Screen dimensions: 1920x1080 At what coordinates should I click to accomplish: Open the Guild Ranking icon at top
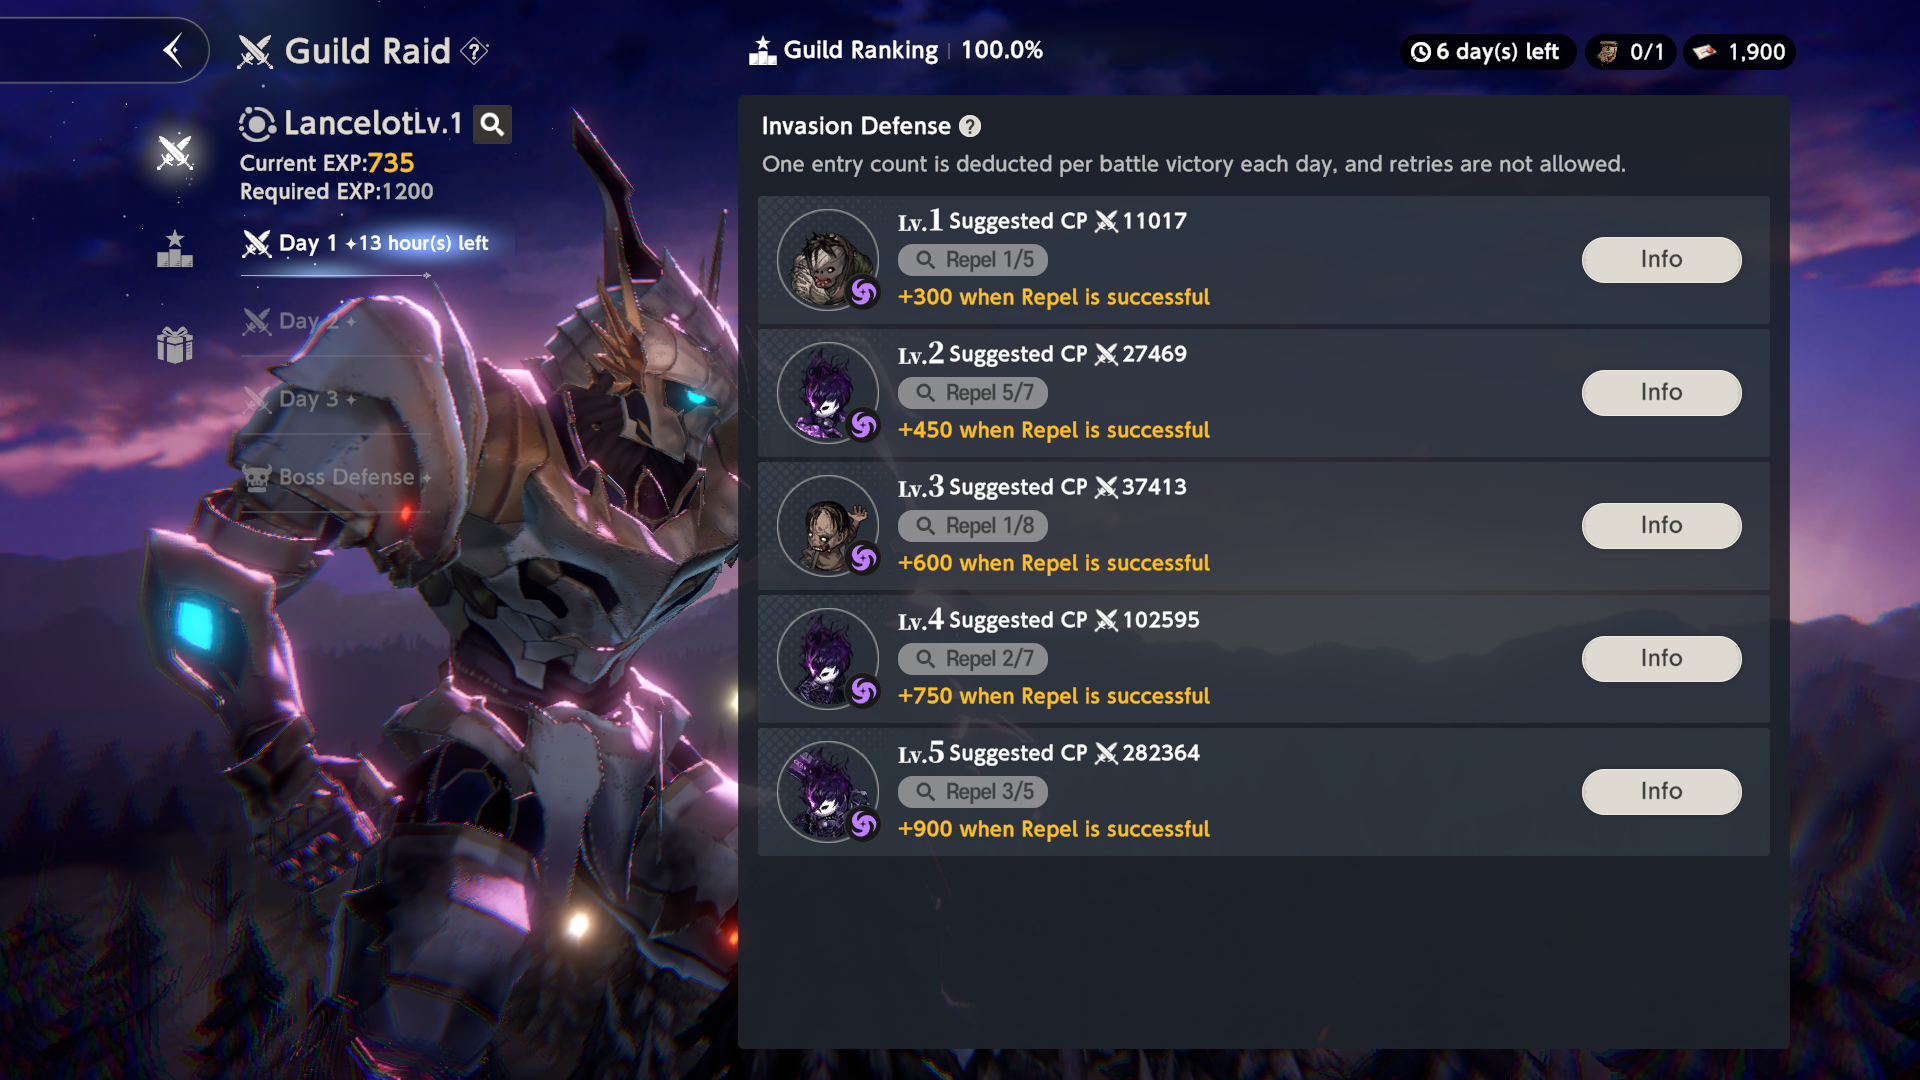click(x=763, y=50)
